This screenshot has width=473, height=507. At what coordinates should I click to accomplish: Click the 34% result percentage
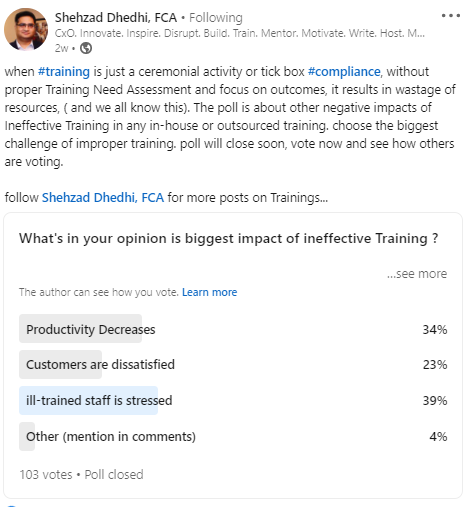(435, 330)
